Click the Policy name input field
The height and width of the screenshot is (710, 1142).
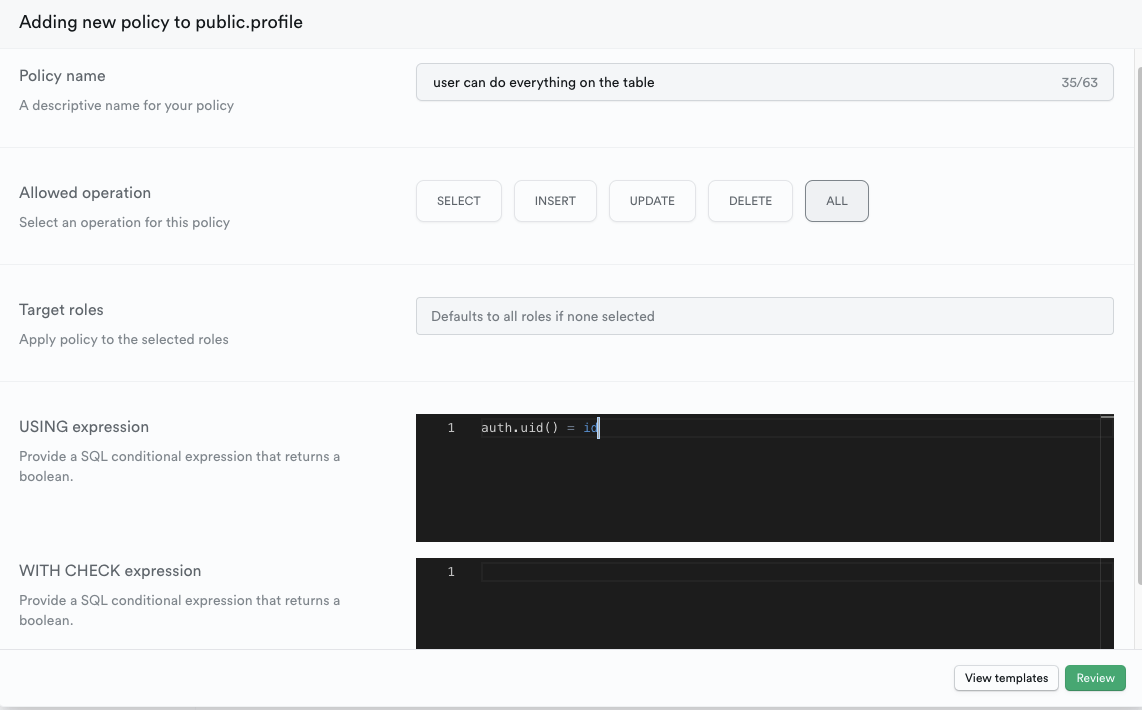(765, 82)
